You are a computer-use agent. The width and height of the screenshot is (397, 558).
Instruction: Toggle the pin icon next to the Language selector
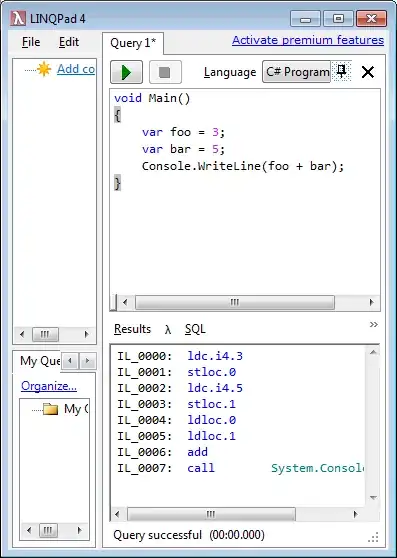(341, 71)
